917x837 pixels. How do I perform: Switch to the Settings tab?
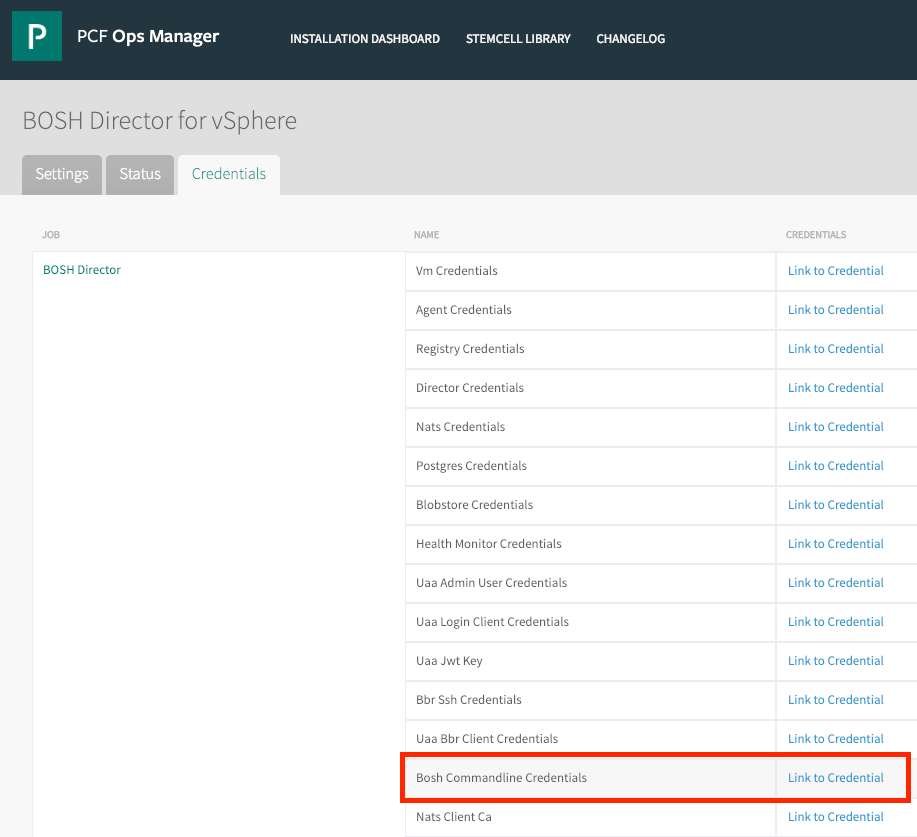click(61, 174)
